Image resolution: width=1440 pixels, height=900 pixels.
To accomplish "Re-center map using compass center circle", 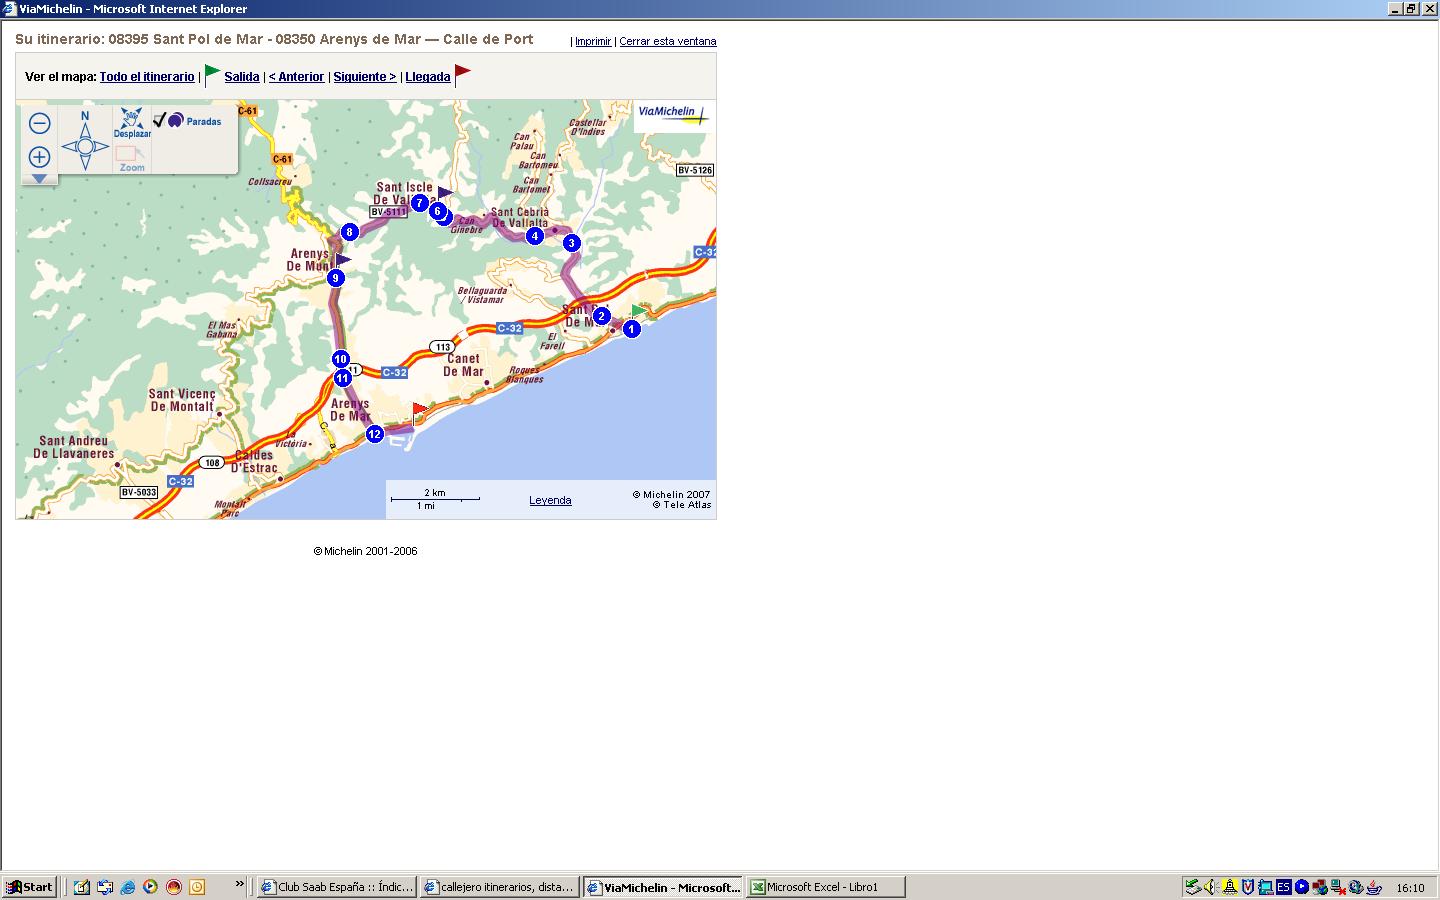I will [85, 147].
